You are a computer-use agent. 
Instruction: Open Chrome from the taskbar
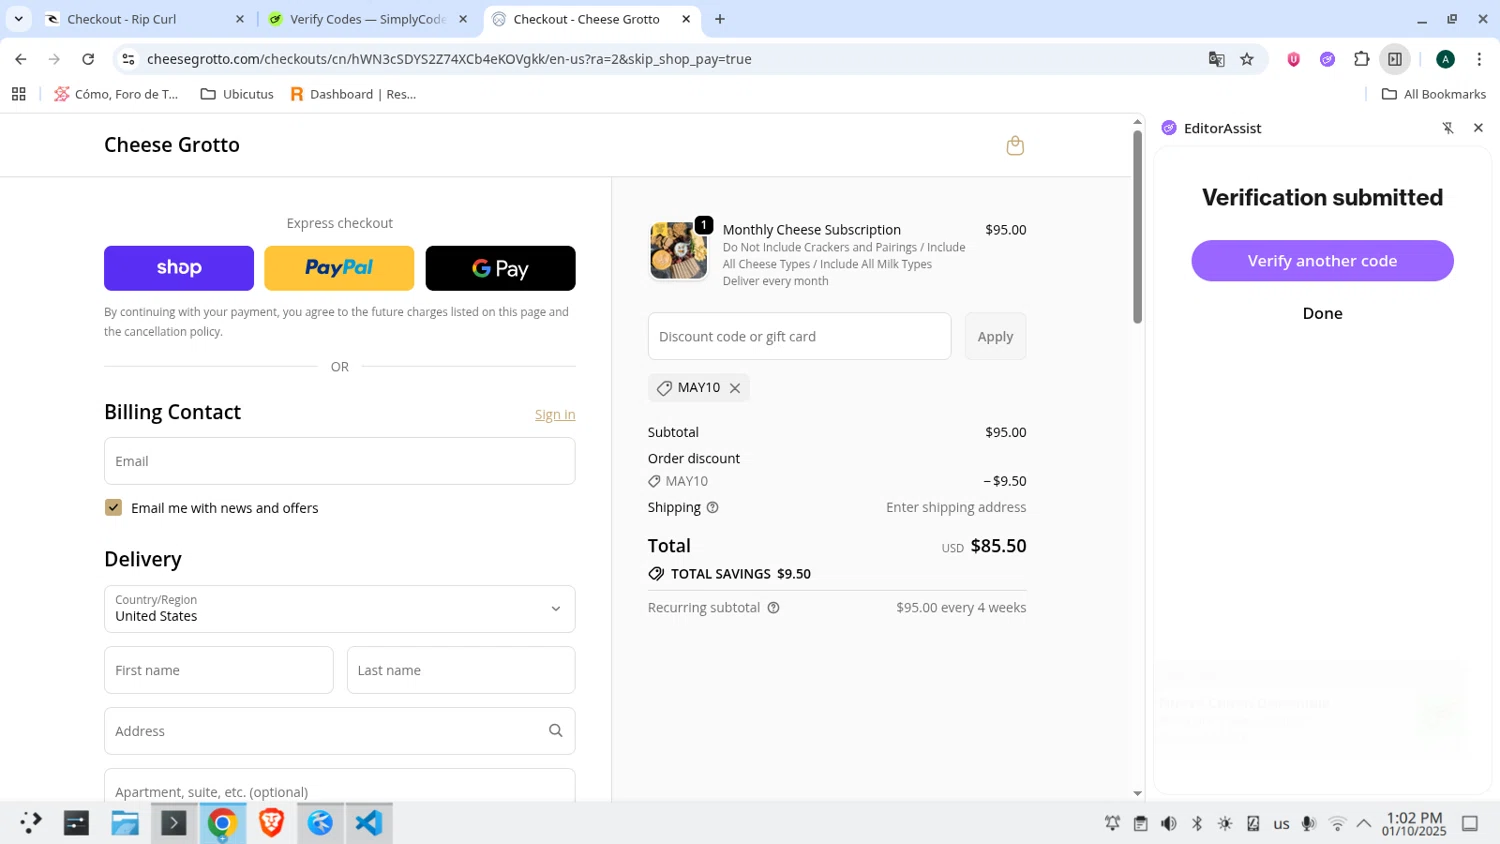(222, 823)
